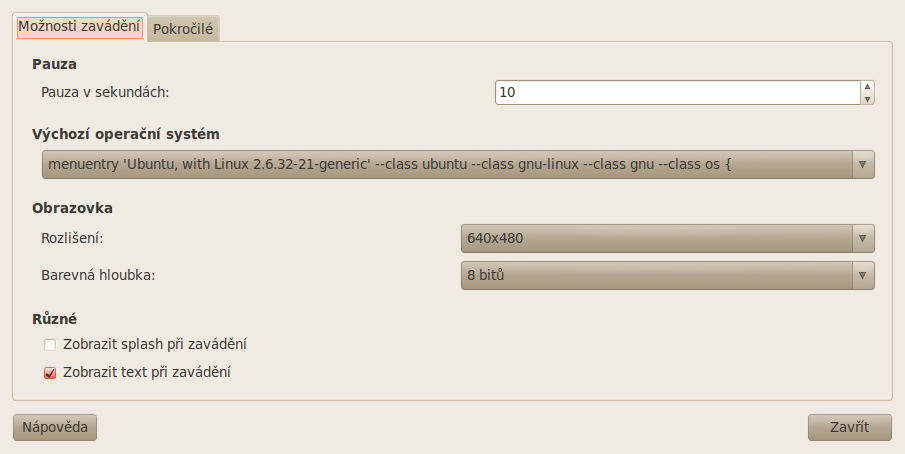Uncheck 'Zobrazit text při zavádění' checkbox
Screen dimensions: 905x454
tap(50, 373)
